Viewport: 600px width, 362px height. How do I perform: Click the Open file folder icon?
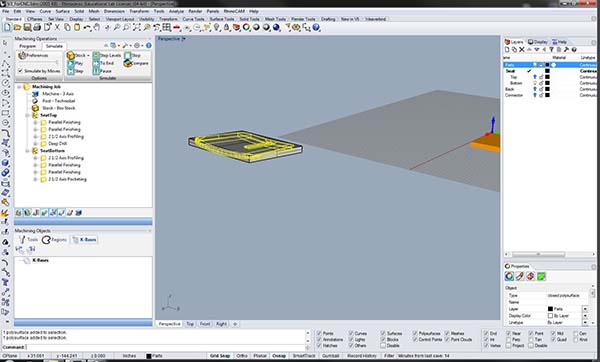pos(17,28)
